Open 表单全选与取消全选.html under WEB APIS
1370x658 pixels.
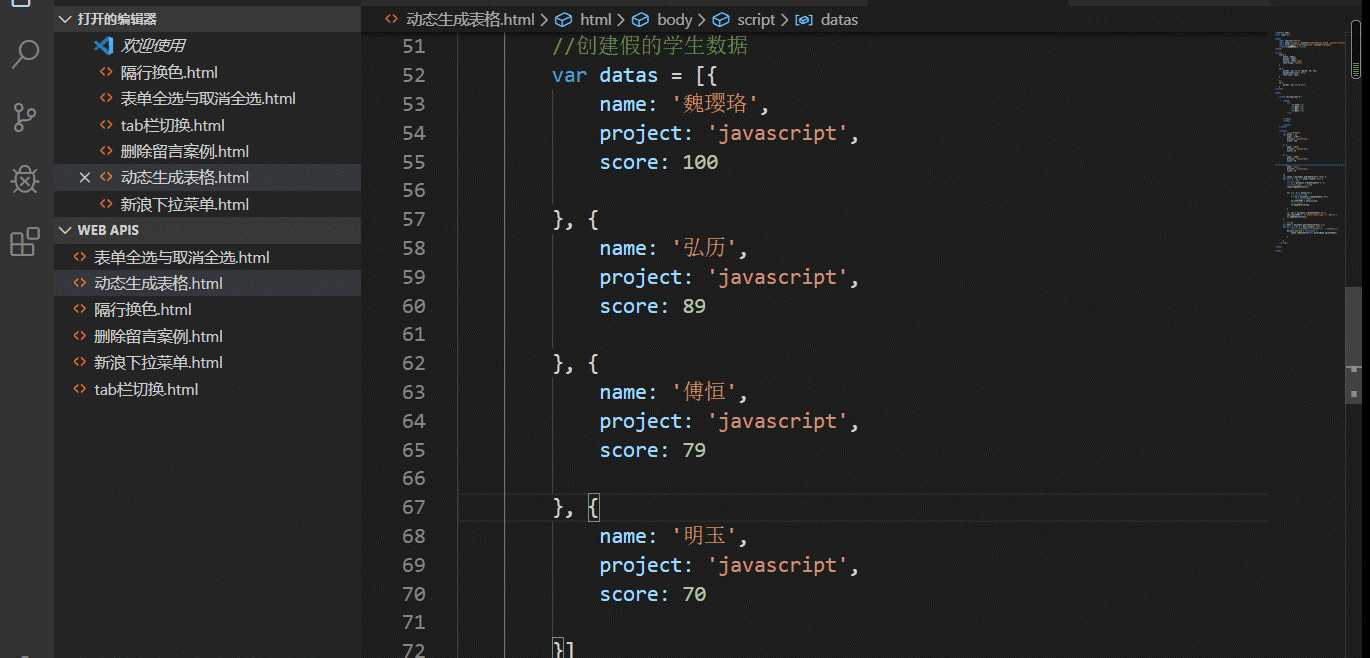[182, 257]
